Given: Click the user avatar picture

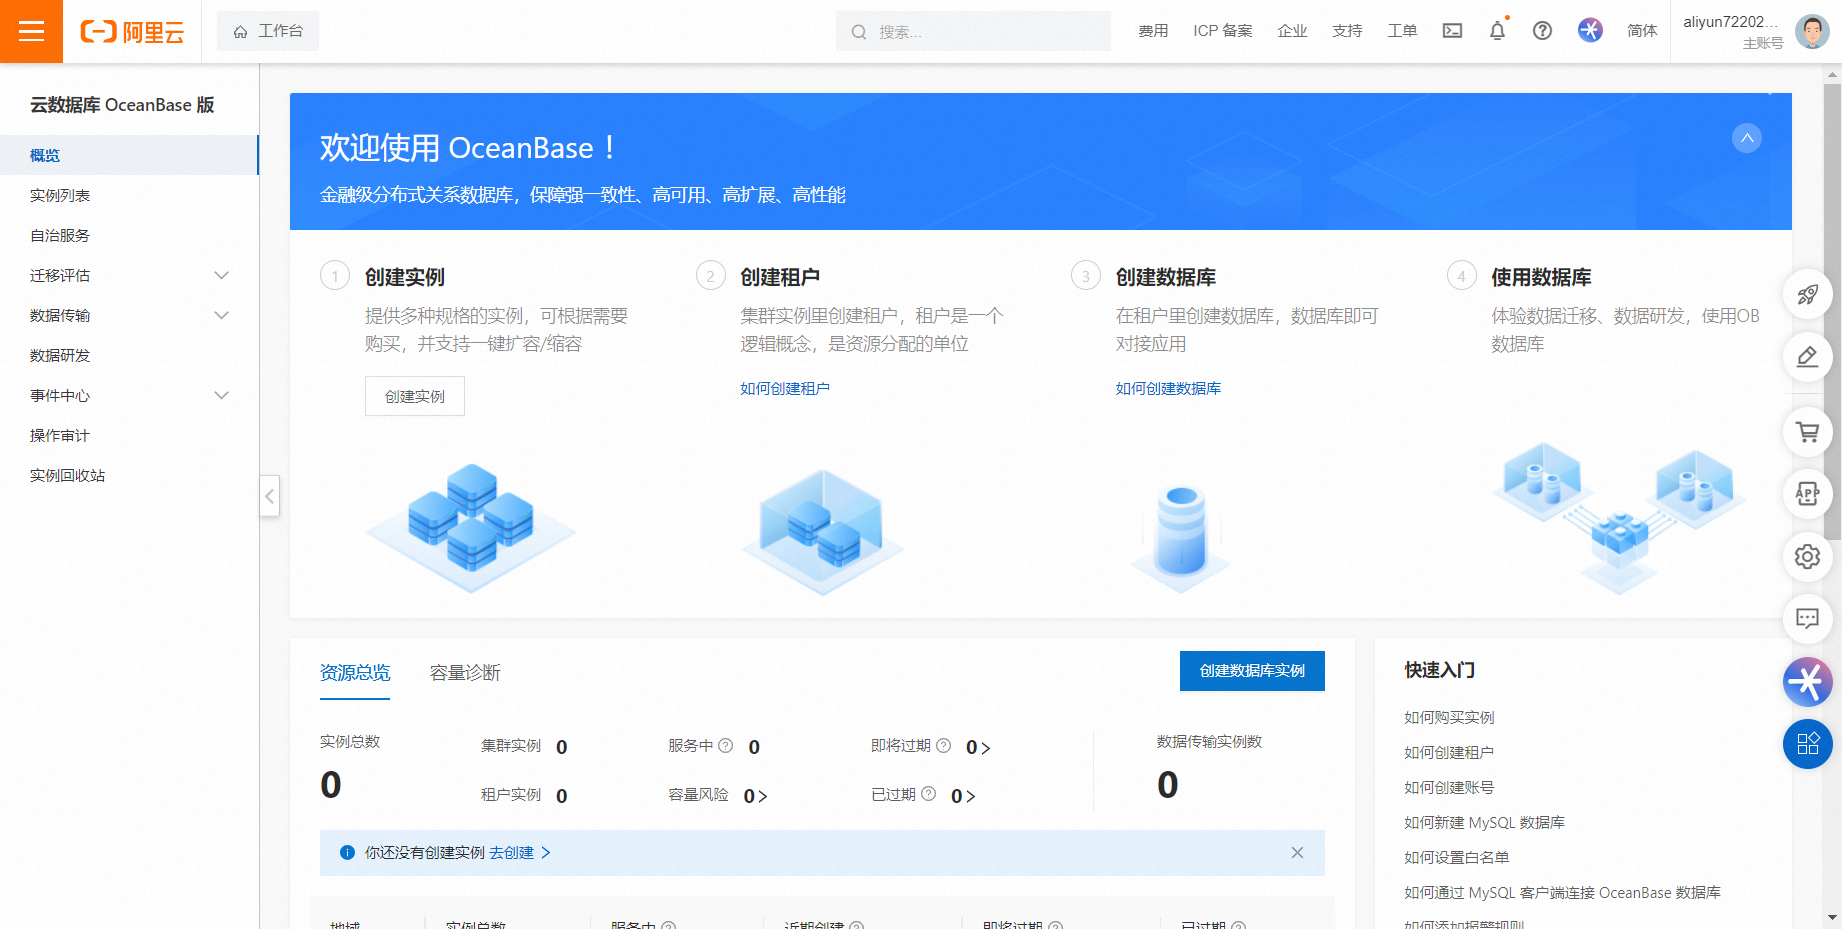Looking at the screenshot, I should (1812, 31).
